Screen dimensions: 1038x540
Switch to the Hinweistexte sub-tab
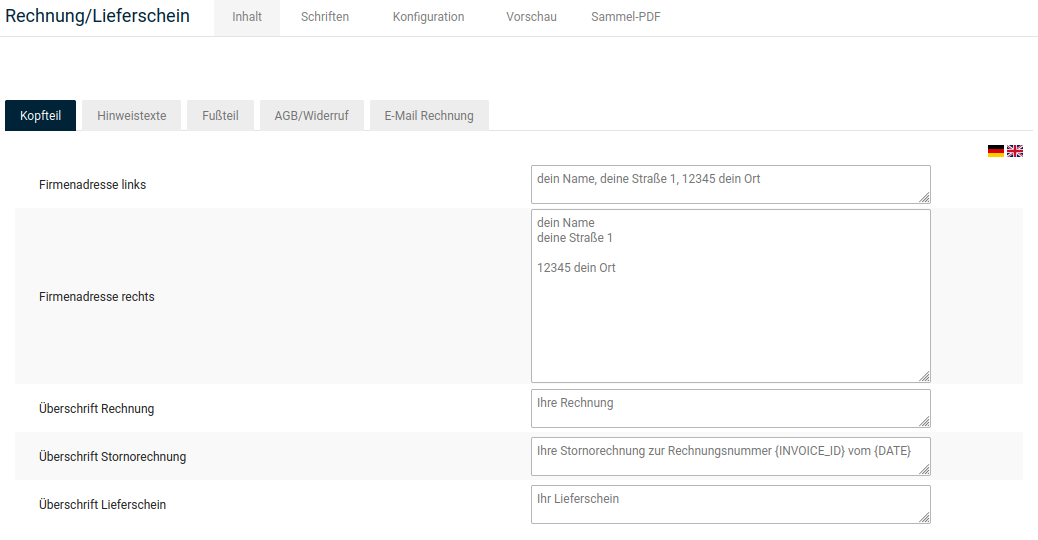click(132, 116)
